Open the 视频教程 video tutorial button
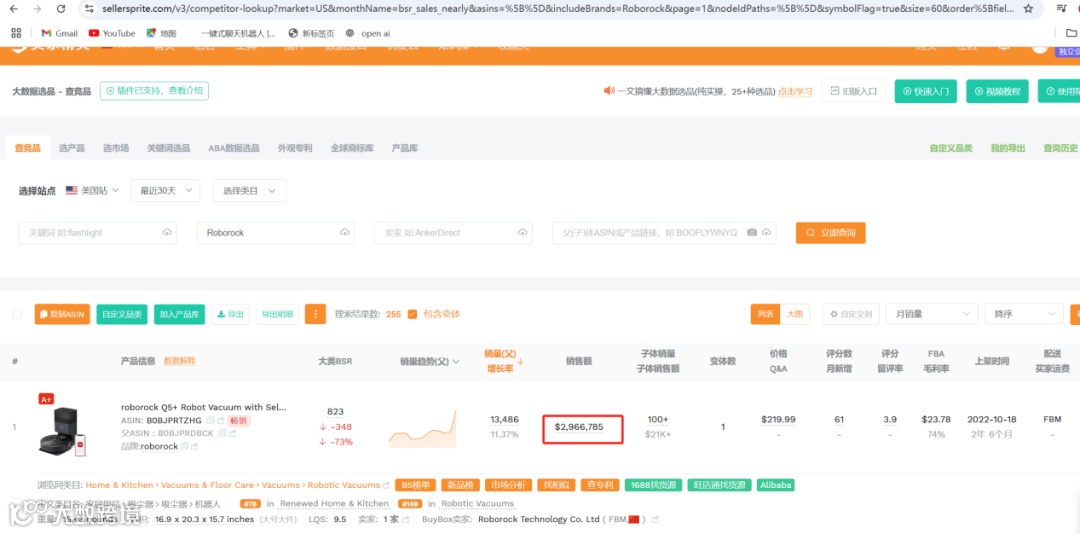The width and height of the screenshot is (1080, 534). click(997, 91)
